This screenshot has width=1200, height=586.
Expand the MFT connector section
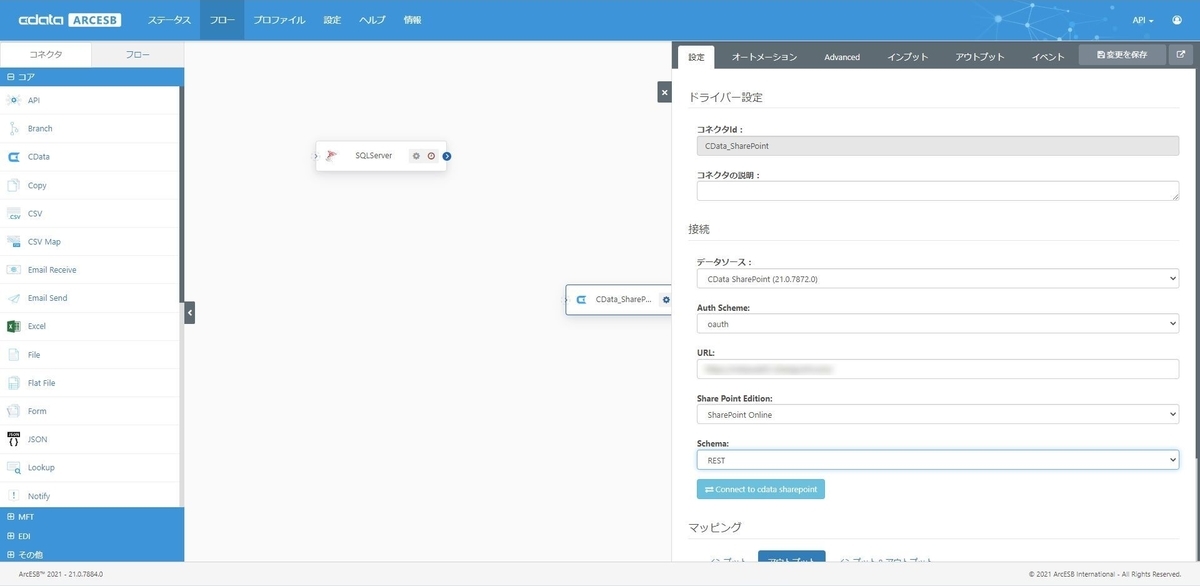click(92, 517)
